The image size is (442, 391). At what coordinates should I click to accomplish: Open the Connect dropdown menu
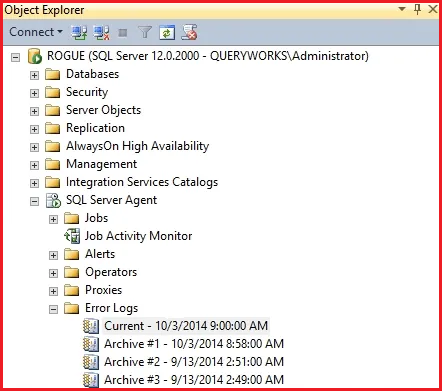pos(36,32)
